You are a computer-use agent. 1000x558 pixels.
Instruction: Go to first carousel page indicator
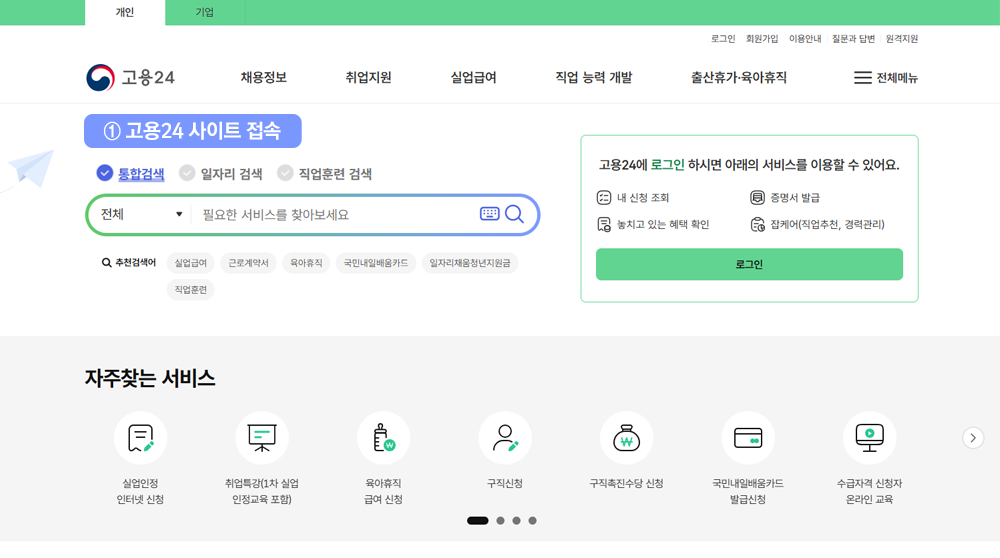click(x=478, y=520)
